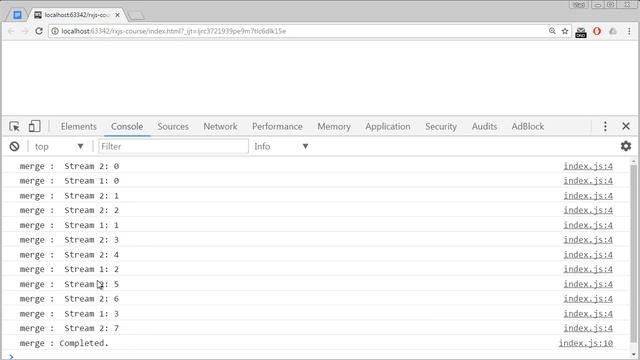Open the top context dropdown
This screenshot has height=360, width=640.
[x=59, y=147]
